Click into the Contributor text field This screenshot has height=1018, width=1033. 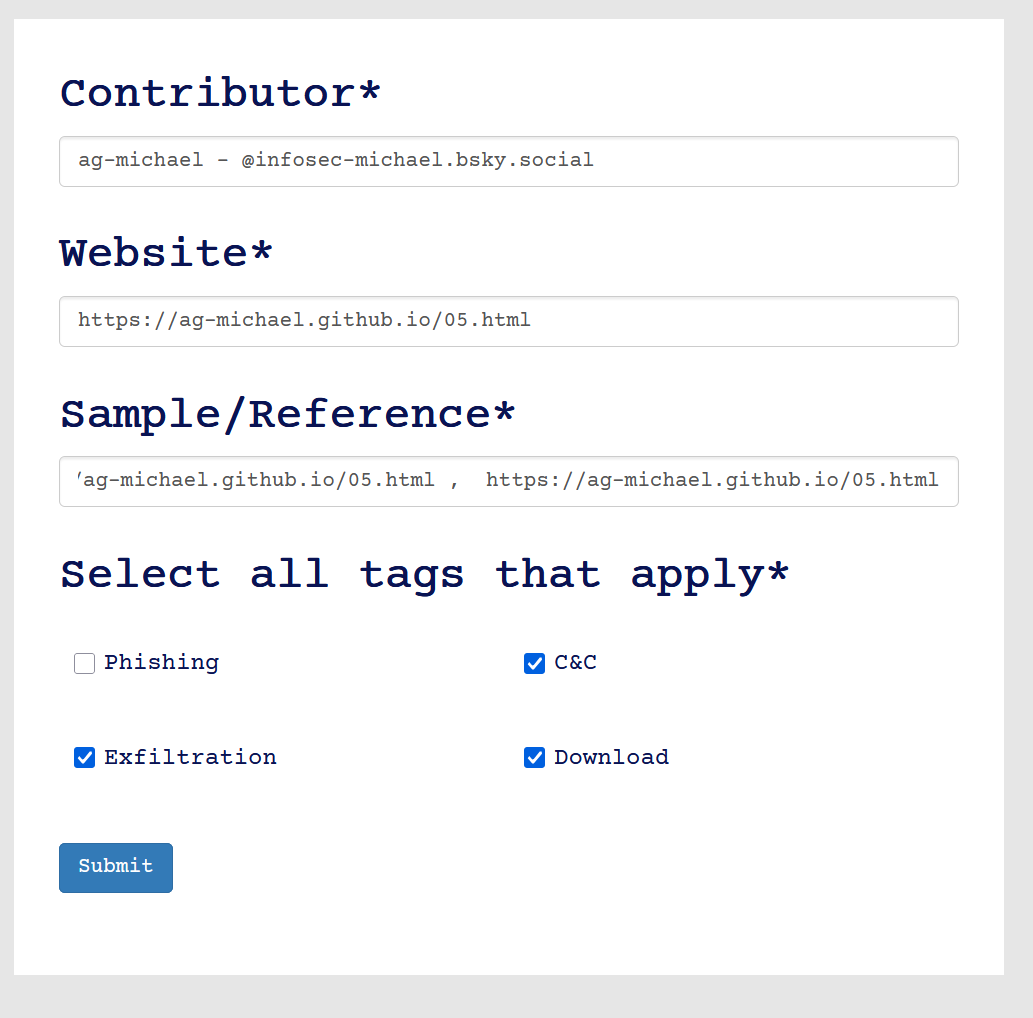click(508, 161)
